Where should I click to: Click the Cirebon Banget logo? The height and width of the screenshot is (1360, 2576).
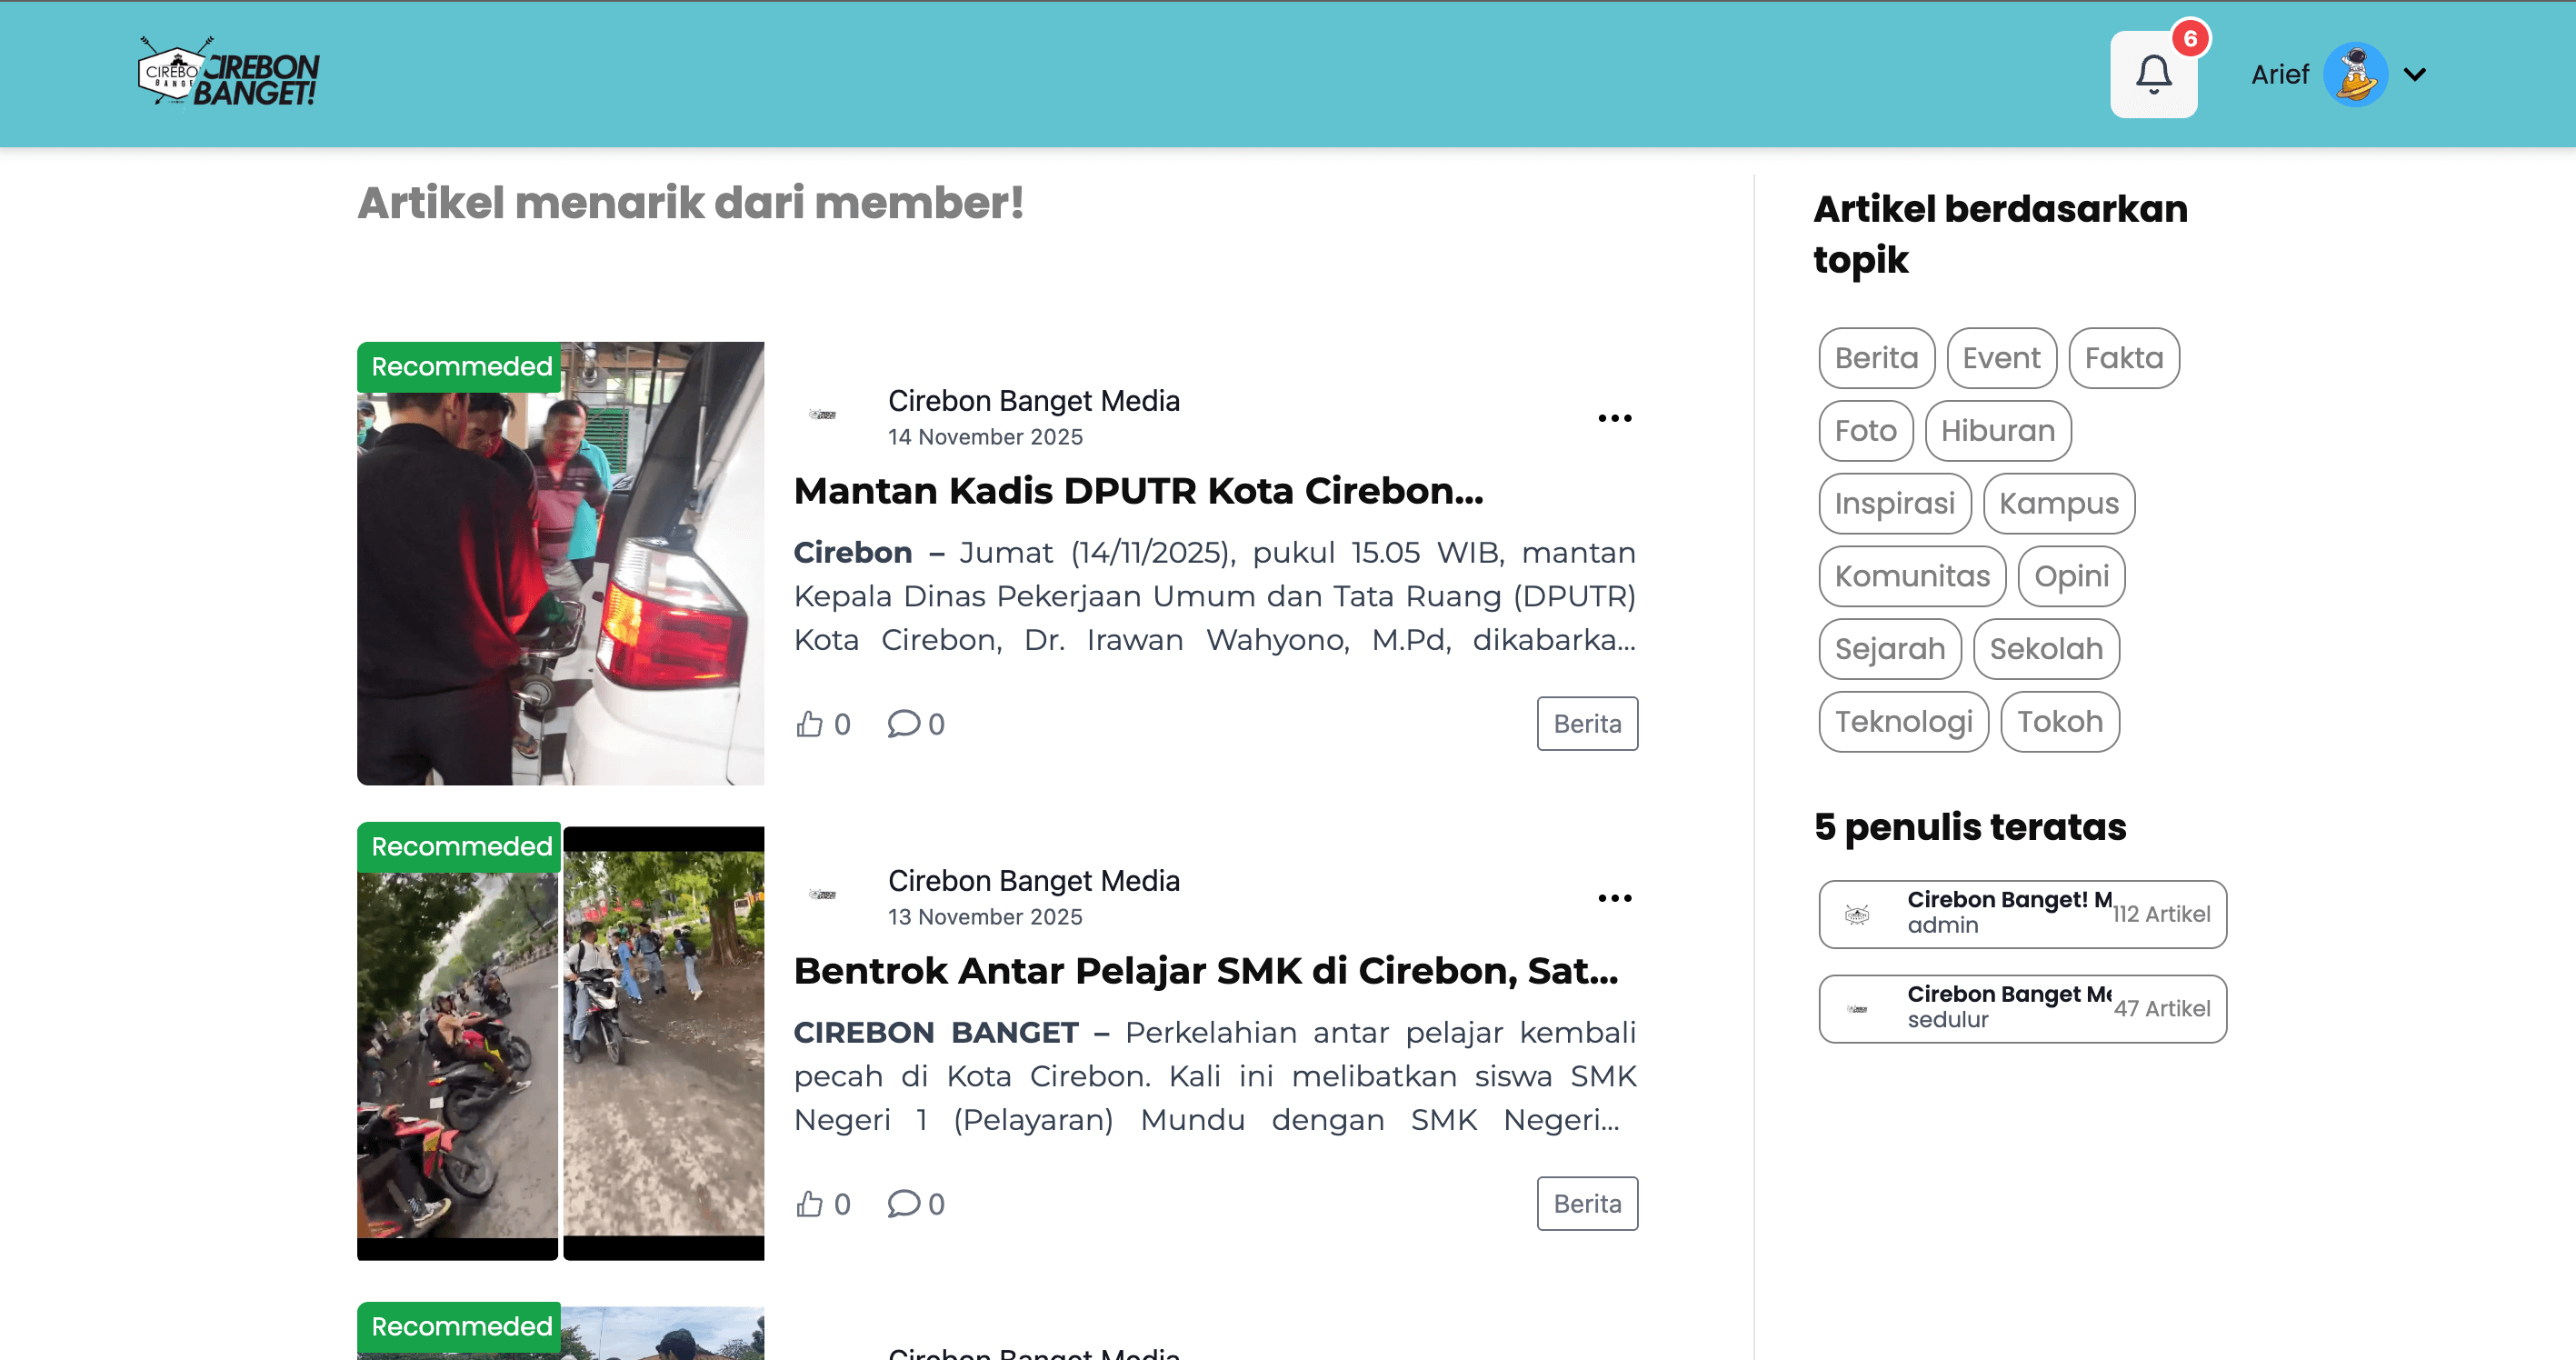228,73
